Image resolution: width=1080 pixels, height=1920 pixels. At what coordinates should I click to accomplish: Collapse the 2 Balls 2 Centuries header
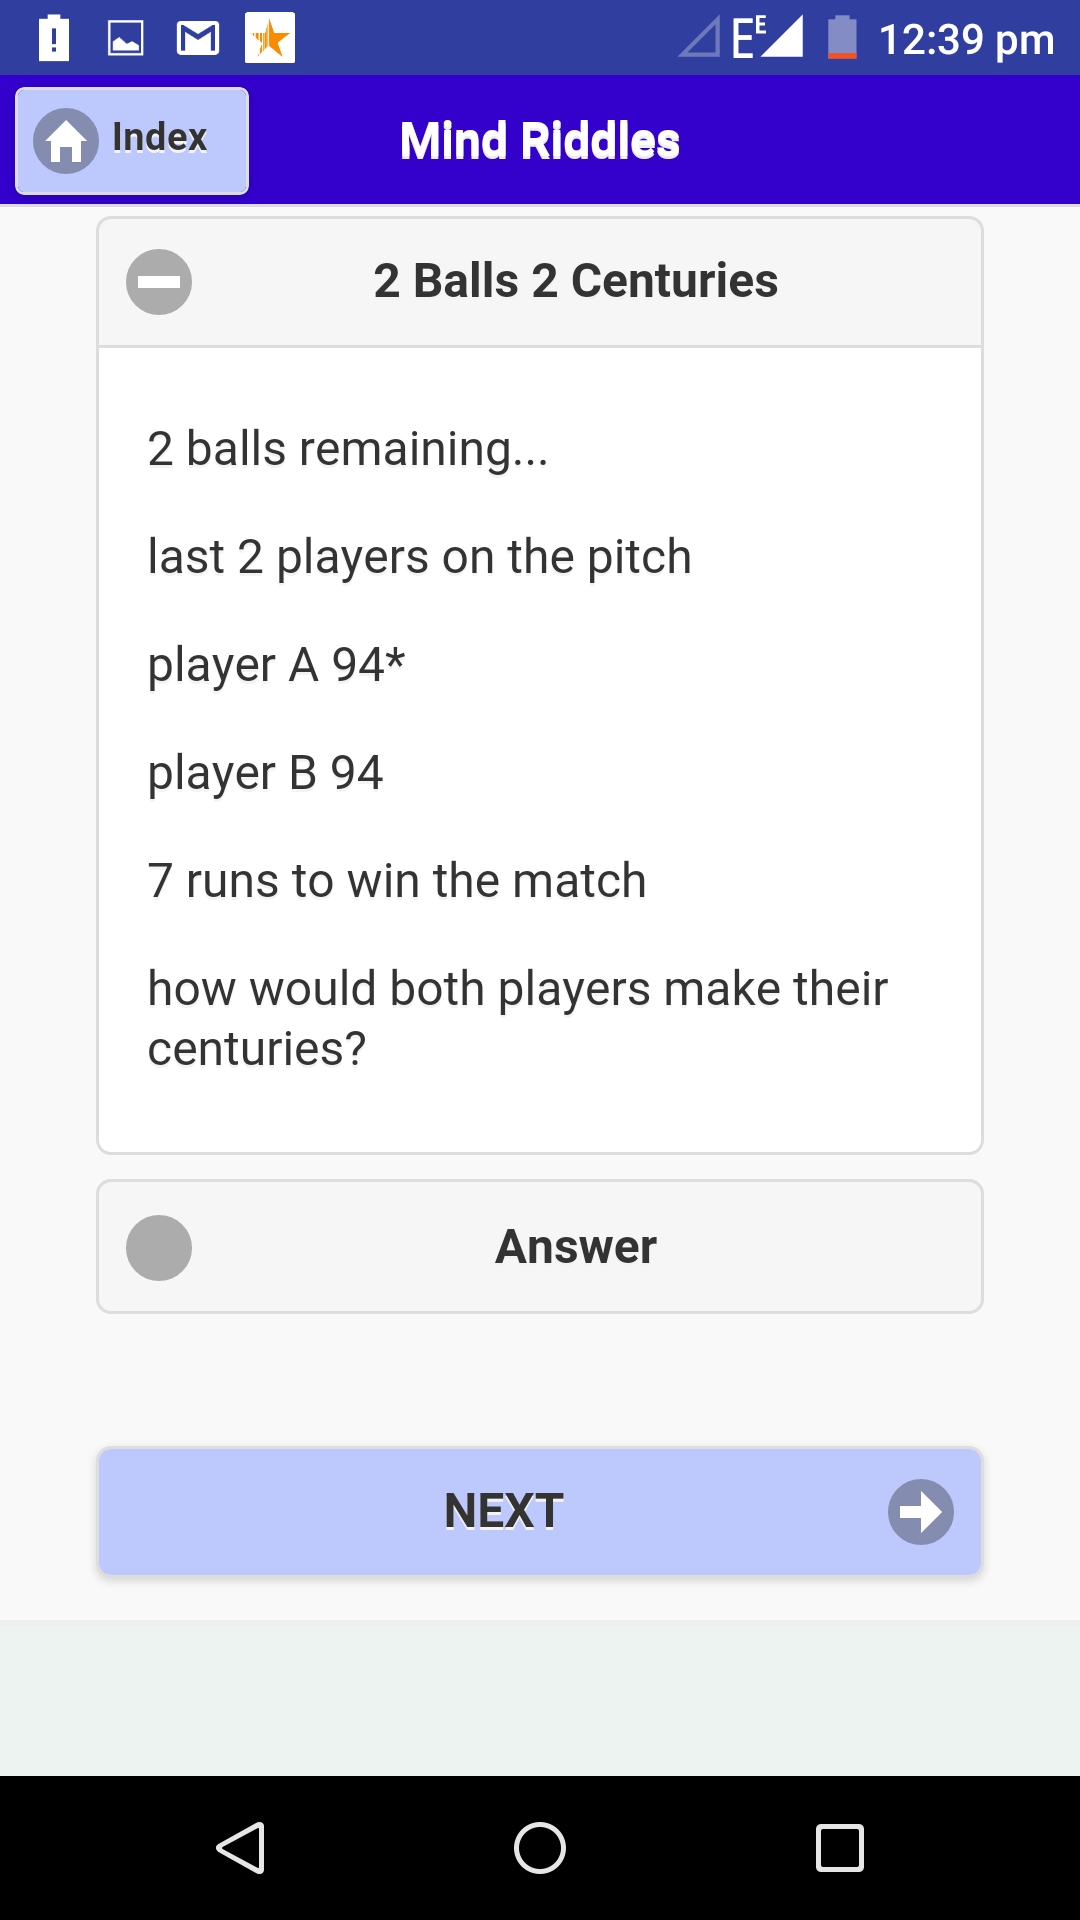(575, 282)
